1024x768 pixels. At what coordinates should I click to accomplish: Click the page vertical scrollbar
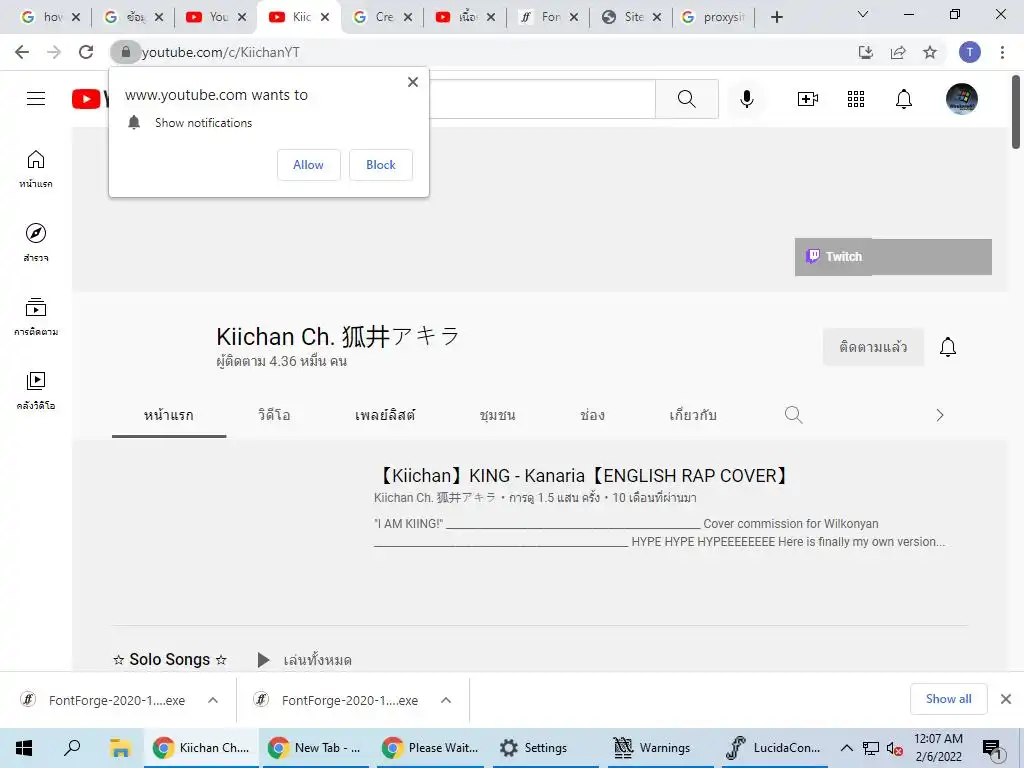pyautogui.click(x=1016, y=112)
